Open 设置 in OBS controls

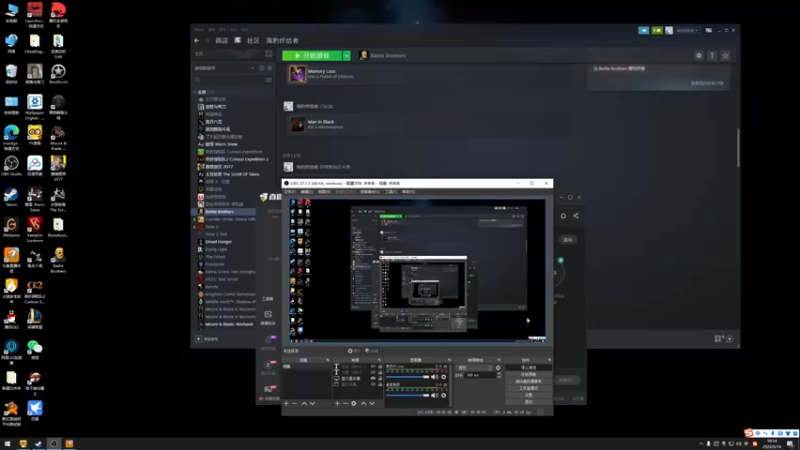click(x=529, y=395)
